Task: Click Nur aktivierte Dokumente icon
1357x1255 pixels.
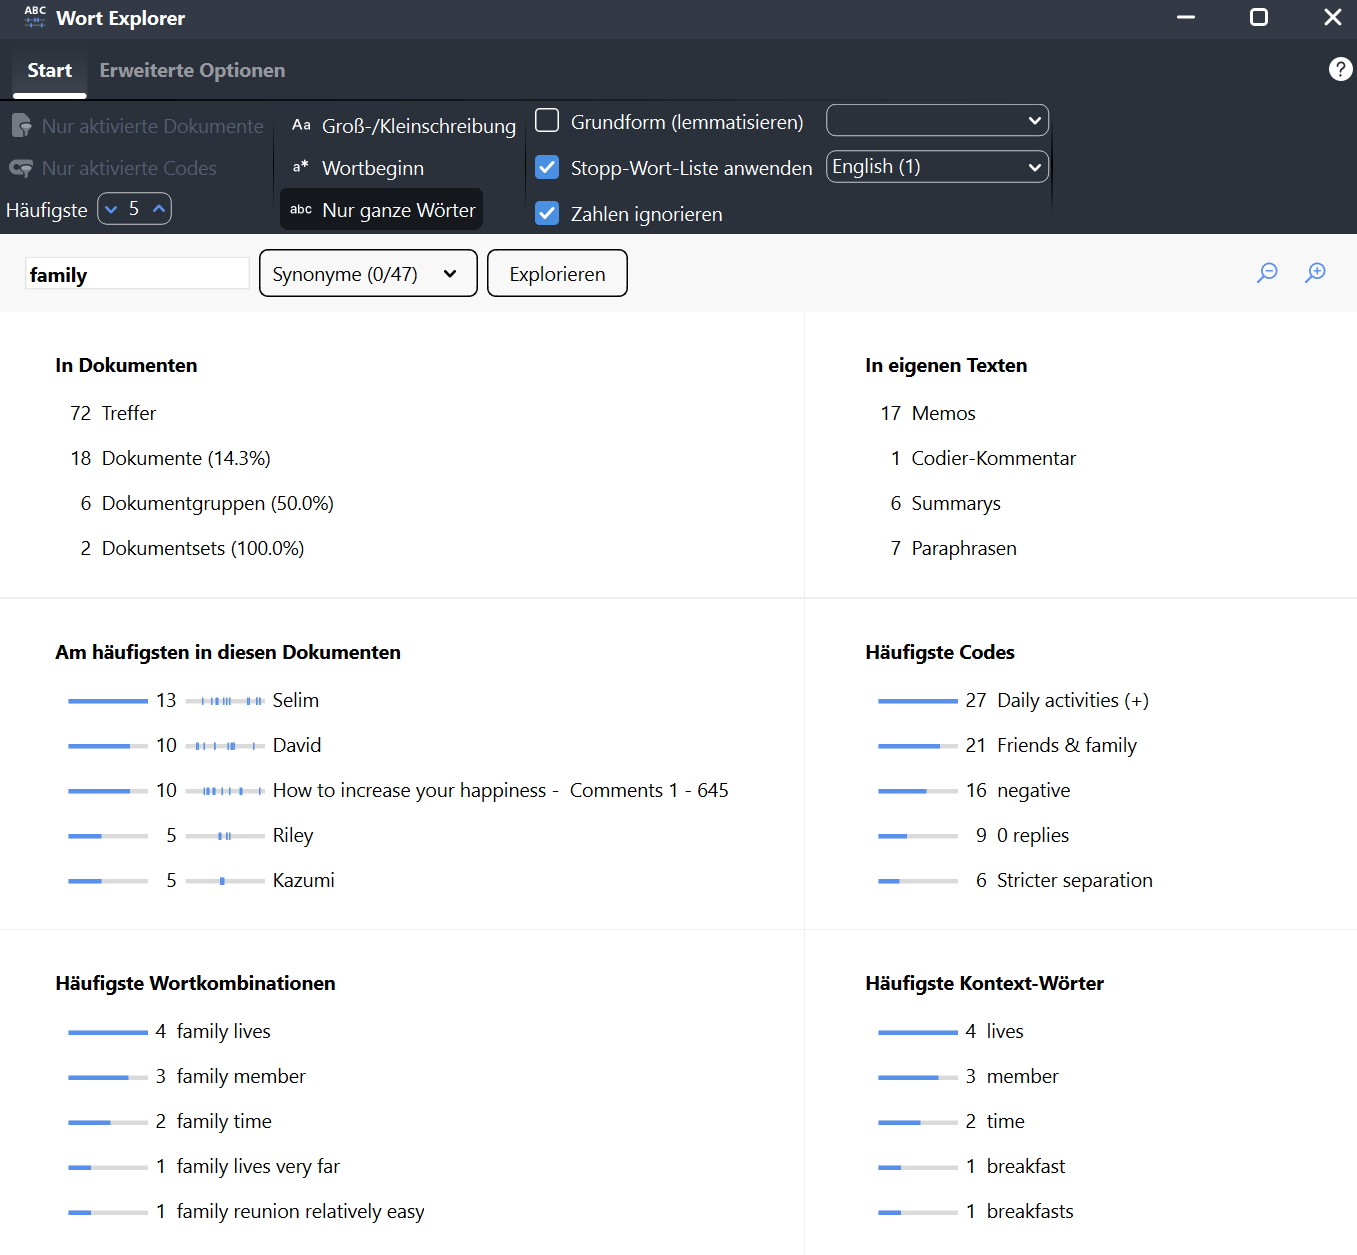Action: click(x=21, y=126)
